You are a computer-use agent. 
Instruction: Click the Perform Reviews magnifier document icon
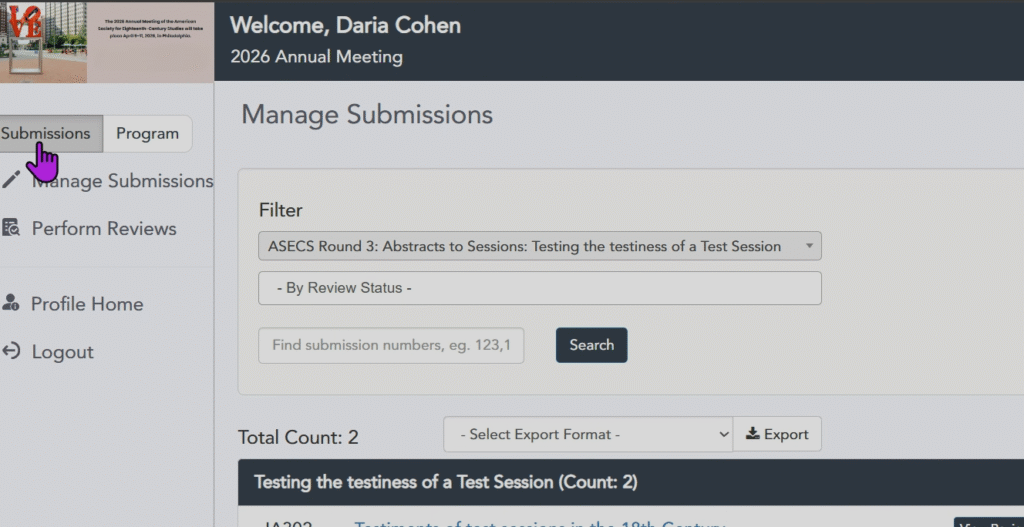[11, 228]
